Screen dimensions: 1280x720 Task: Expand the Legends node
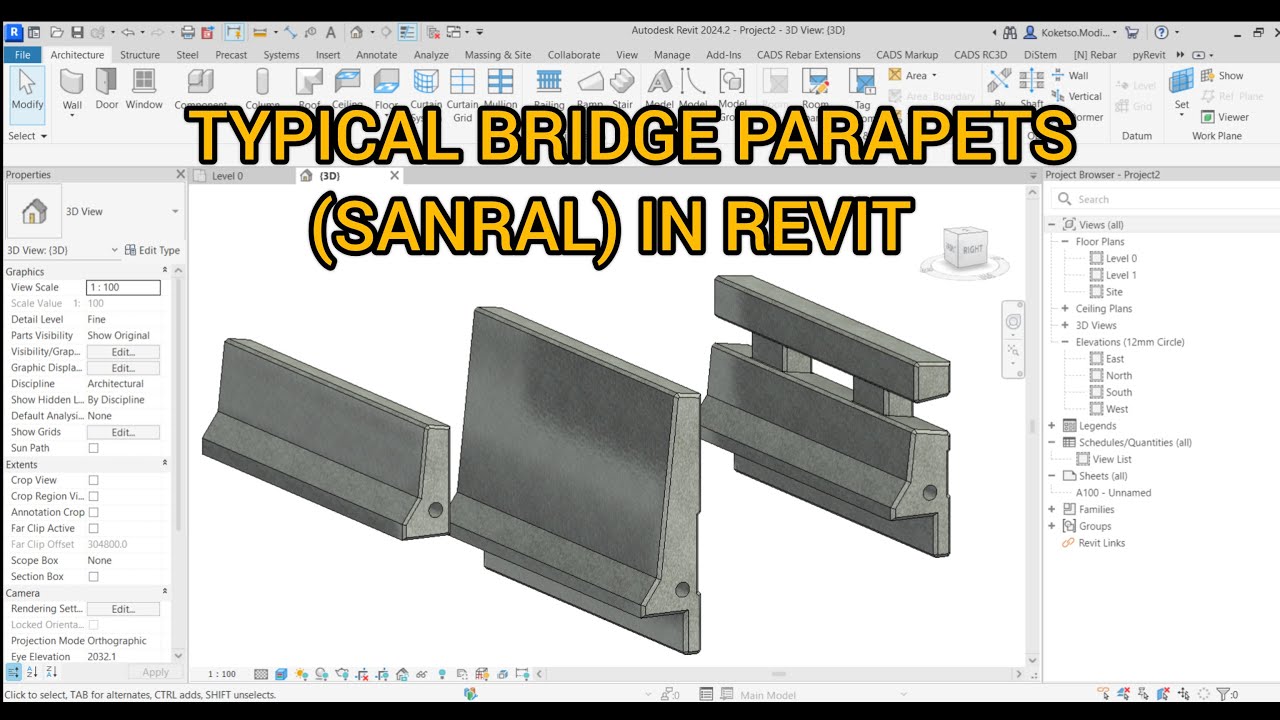pyautogui.click(x=1052, y=425)
